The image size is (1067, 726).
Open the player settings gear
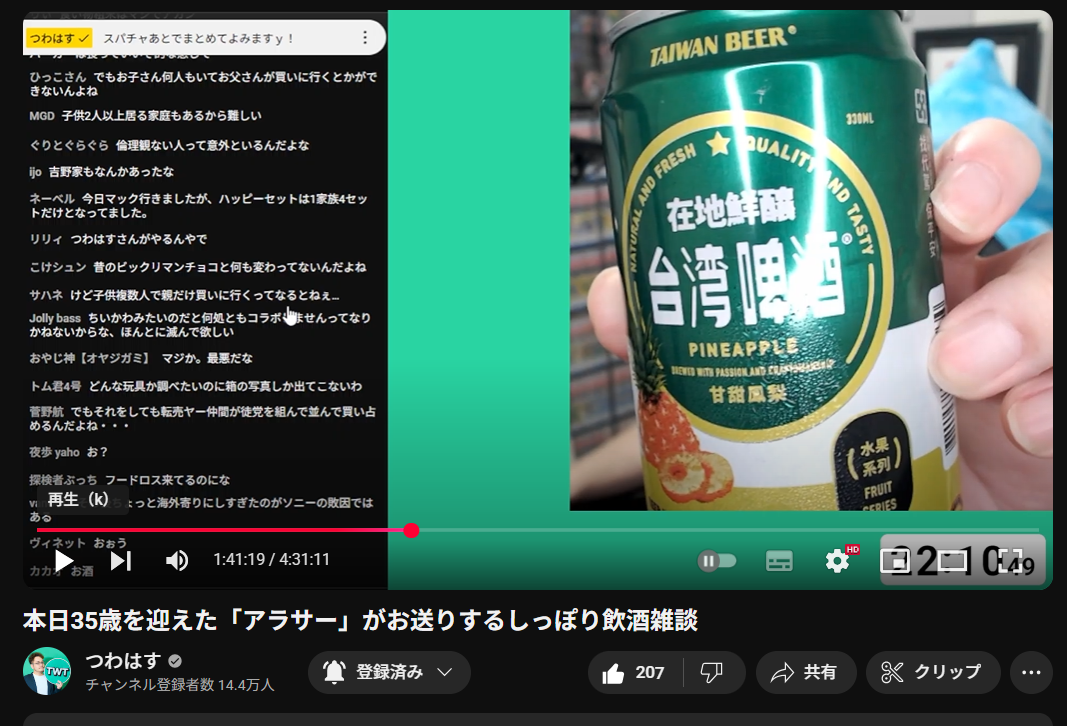click(837, 561)
